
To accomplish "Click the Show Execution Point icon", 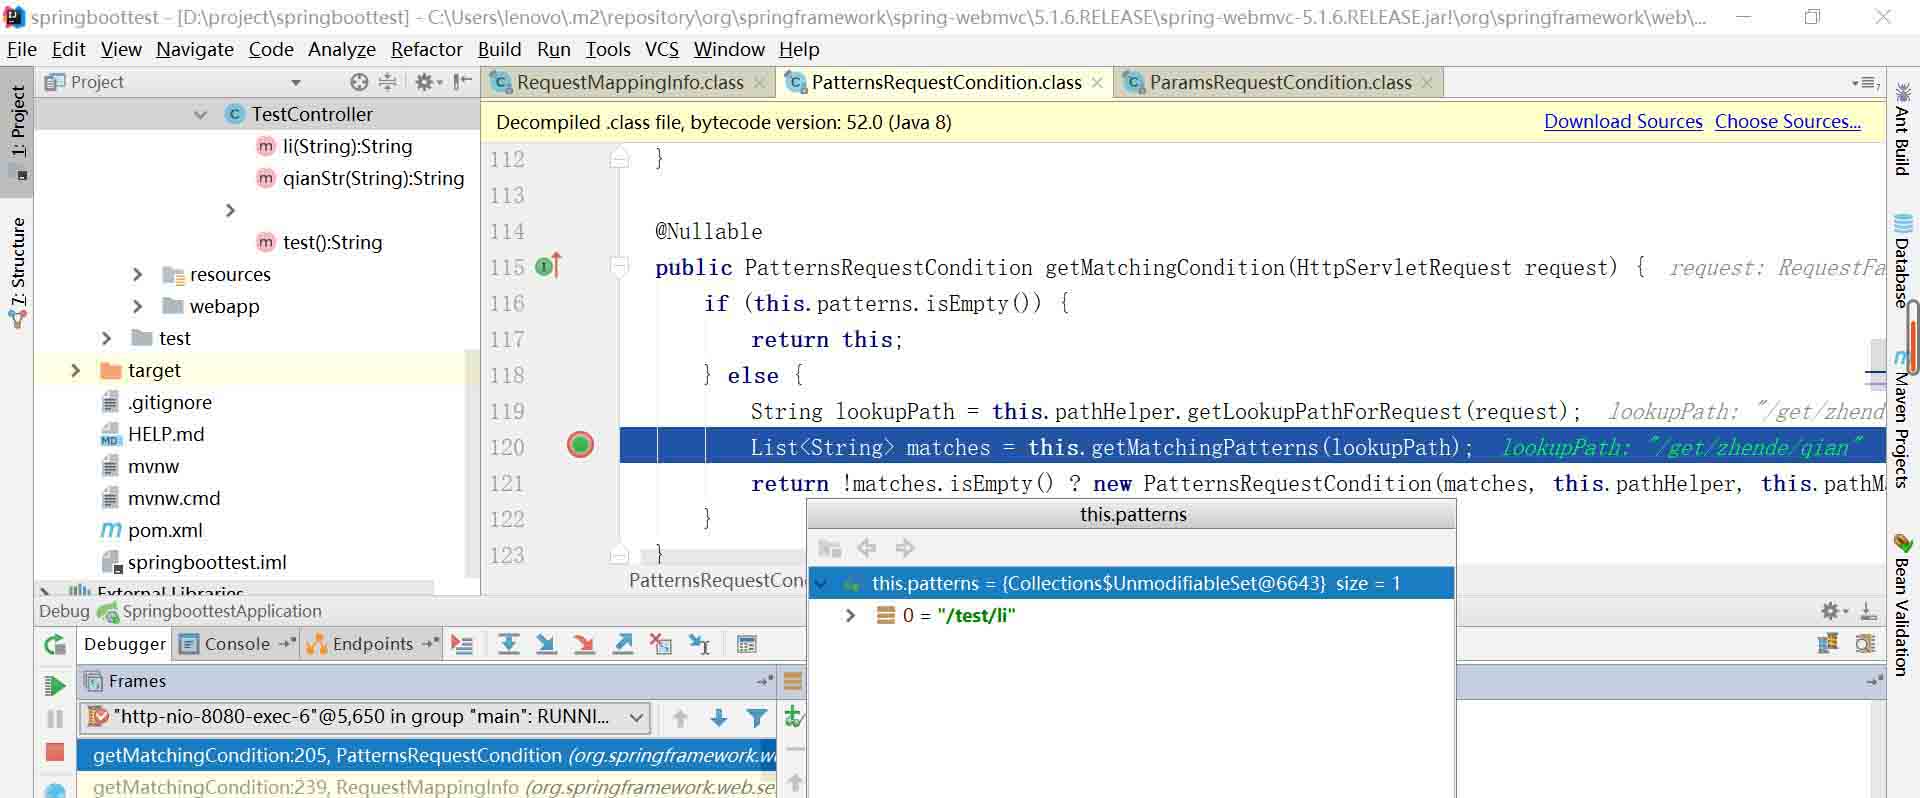I will click(461, 644).
